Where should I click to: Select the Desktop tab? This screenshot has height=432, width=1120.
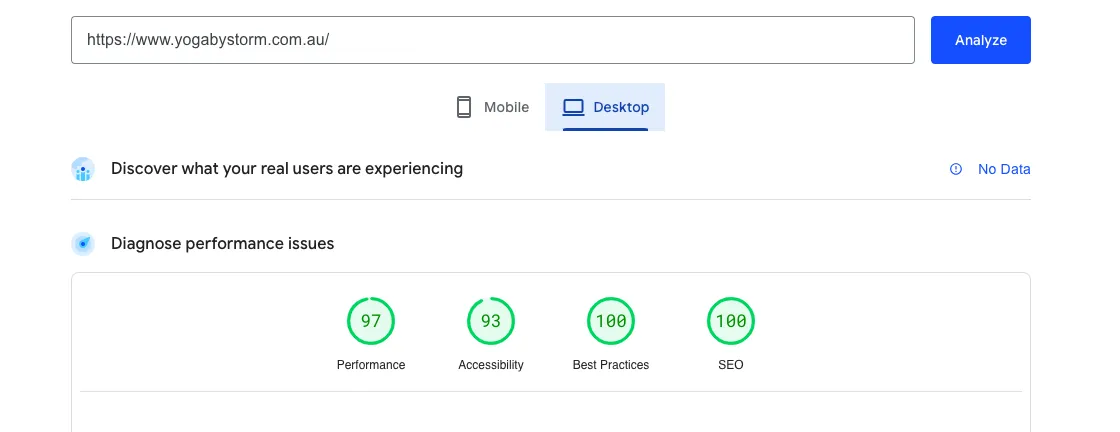pos(605,107)
